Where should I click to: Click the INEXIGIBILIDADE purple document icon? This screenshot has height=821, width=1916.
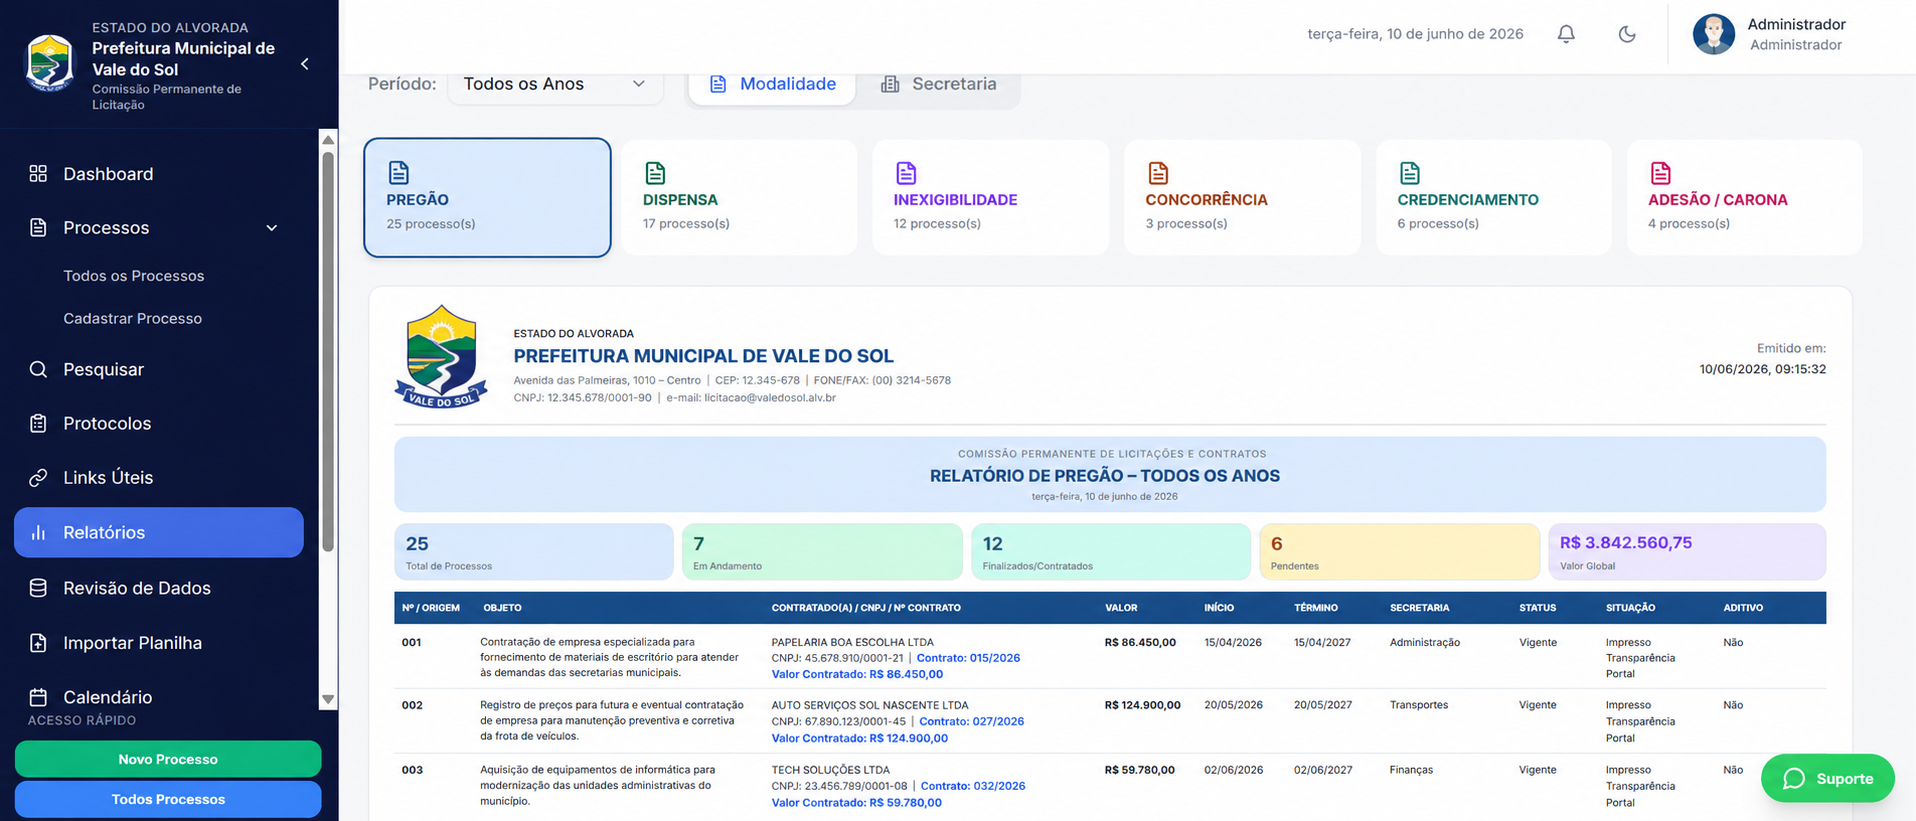click(906, 173)
